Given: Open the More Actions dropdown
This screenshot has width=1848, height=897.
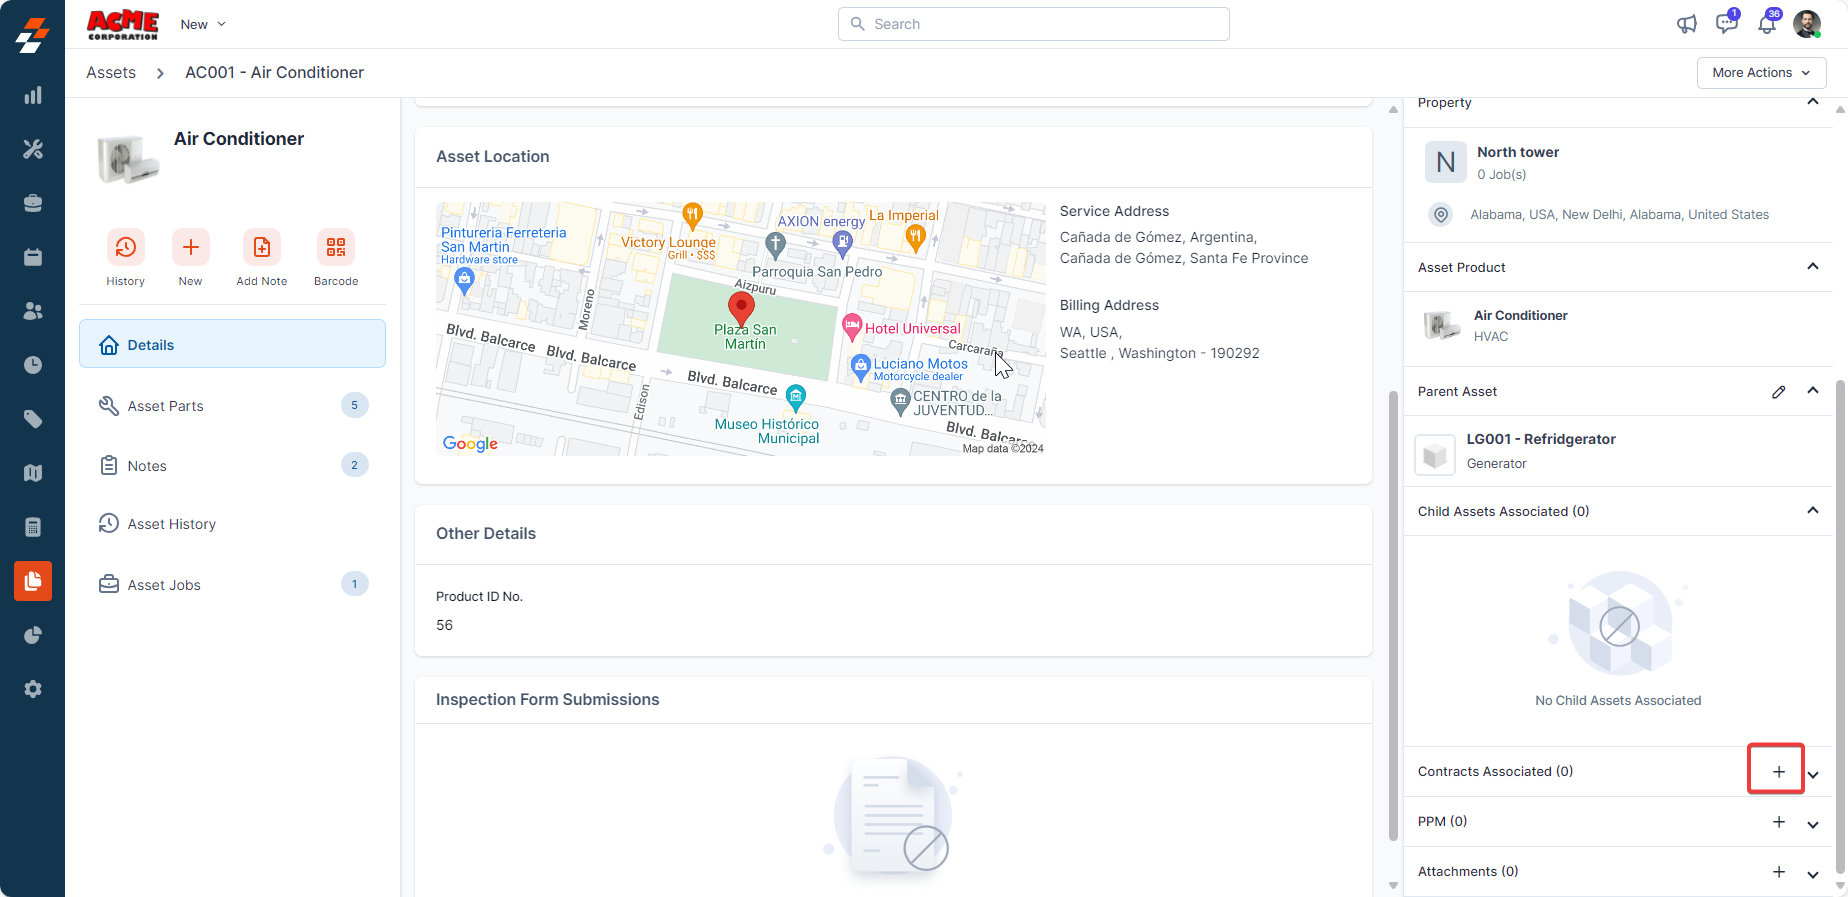Looking at the screenshot, I should tap(1761, 73).
